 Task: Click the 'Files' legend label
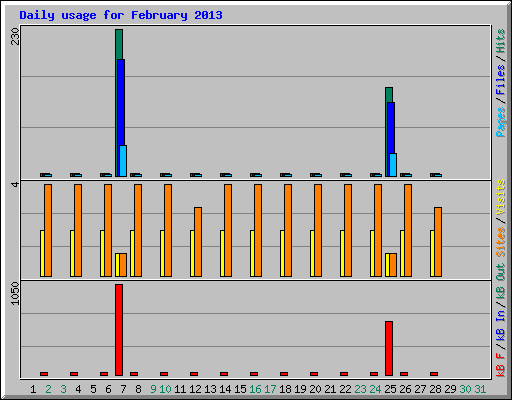pos(500,80)
